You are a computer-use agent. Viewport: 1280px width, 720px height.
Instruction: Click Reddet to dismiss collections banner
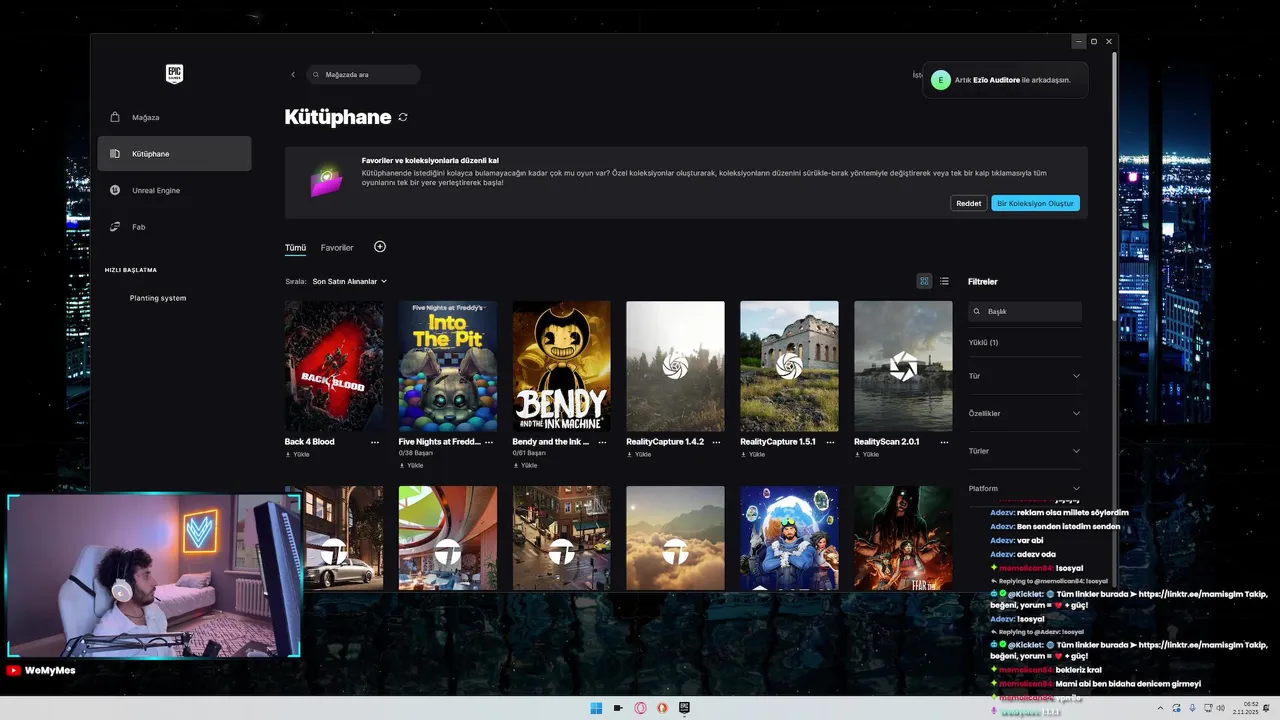click(969, 203)
